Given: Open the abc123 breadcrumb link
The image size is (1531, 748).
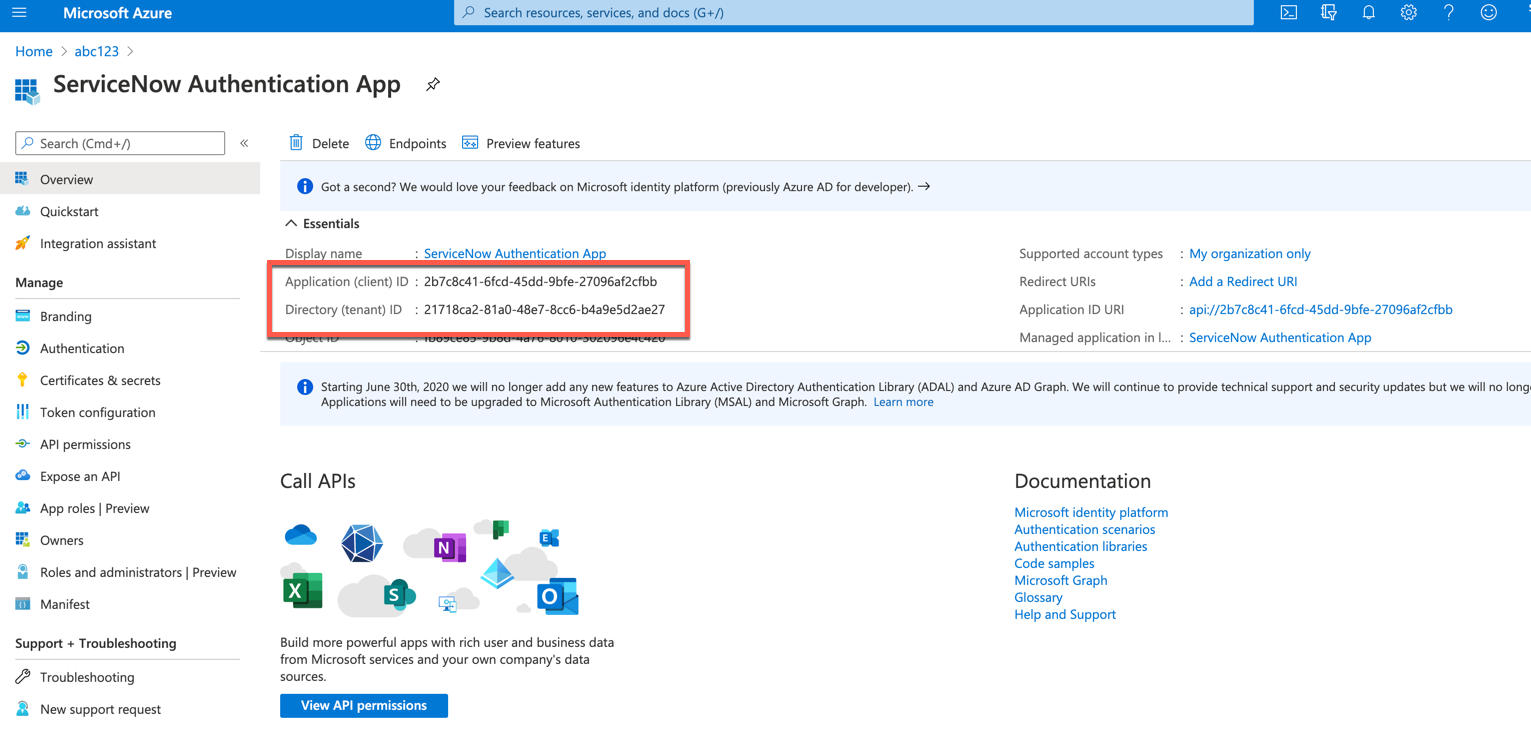Looking at the screenshot, I should pyautogui.click(x=96, y=51).
